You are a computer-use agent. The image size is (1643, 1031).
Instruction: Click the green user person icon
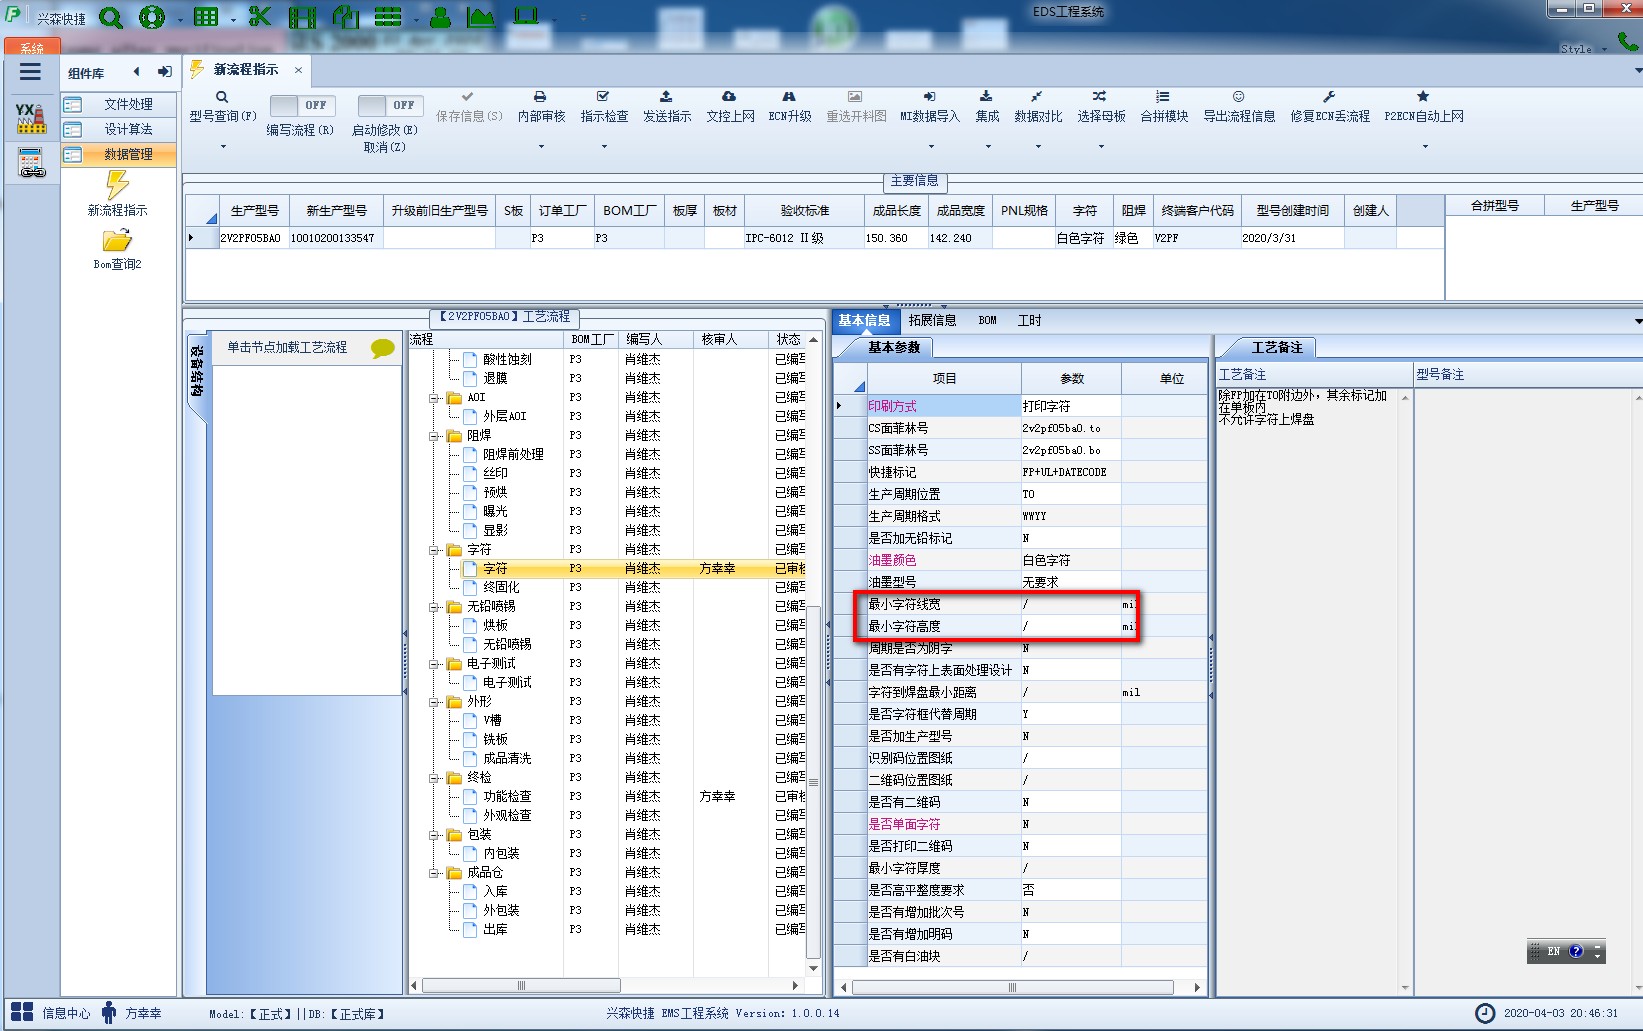click(x=440, y=17)
